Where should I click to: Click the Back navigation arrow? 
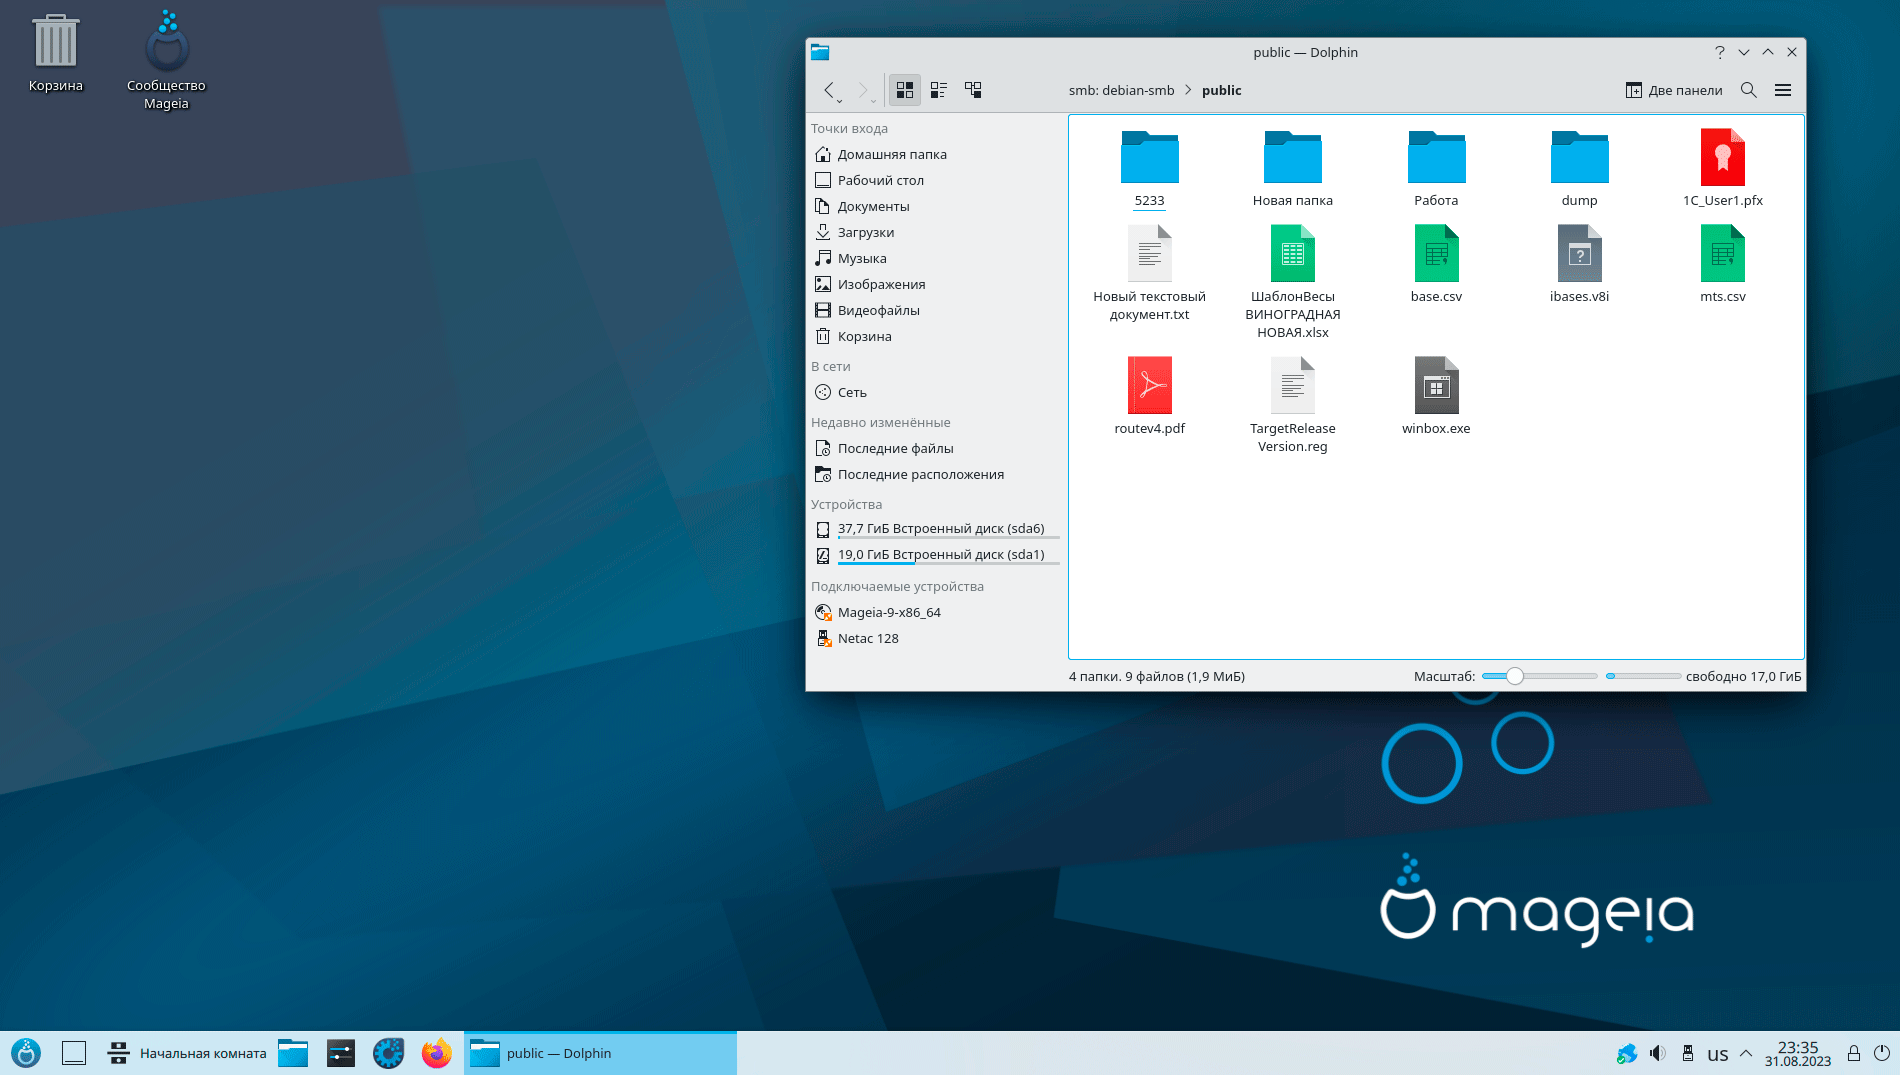click(829, 90)
